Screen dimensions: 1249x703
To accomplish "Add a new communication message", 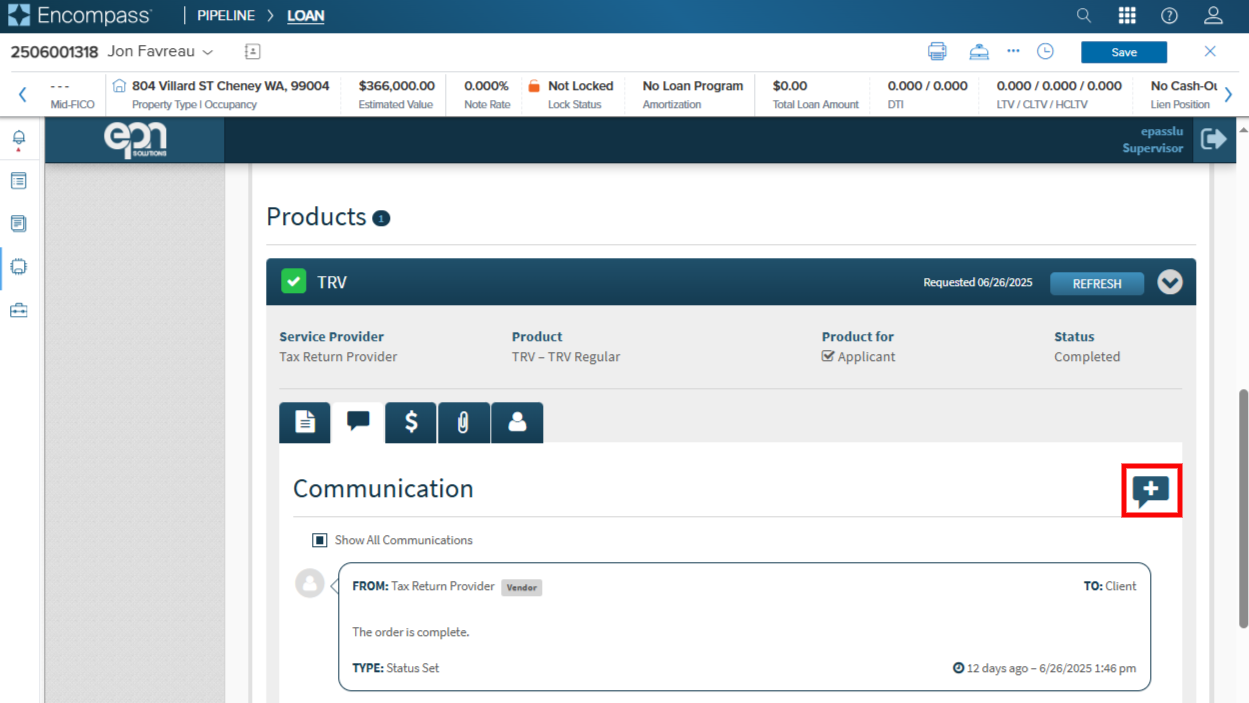I will 1151,491.
